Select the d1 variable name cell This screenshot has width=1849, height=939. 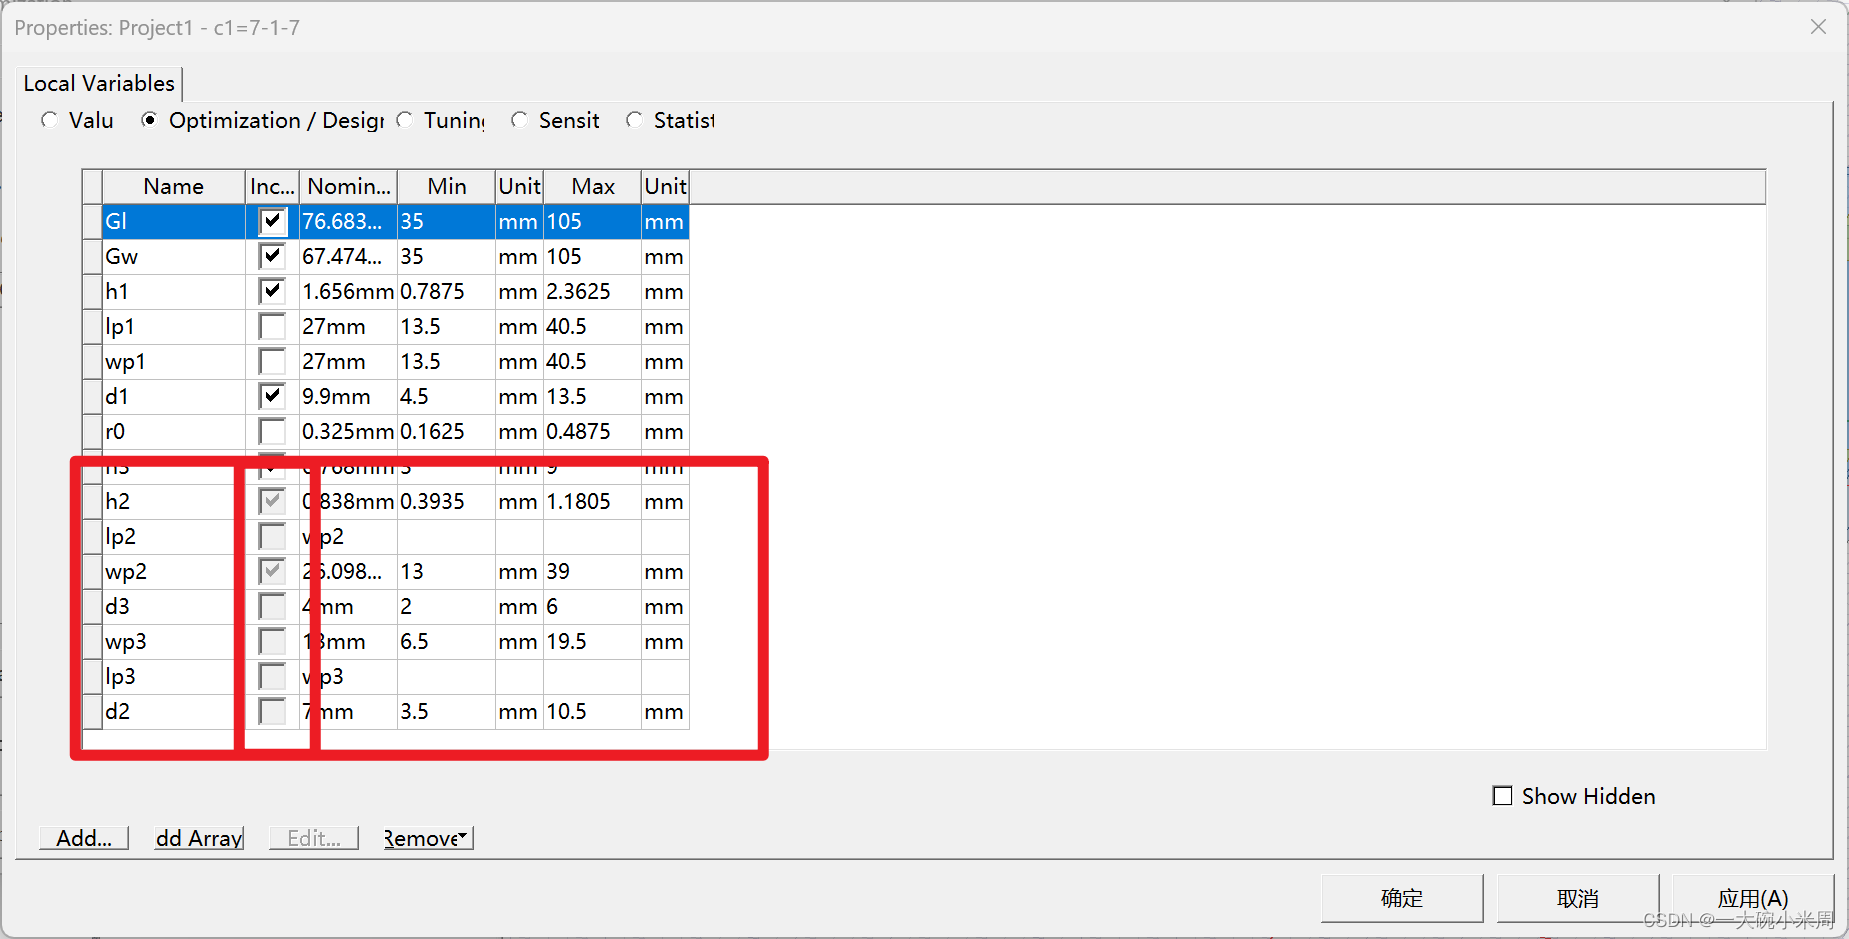(x=173, y=396)
